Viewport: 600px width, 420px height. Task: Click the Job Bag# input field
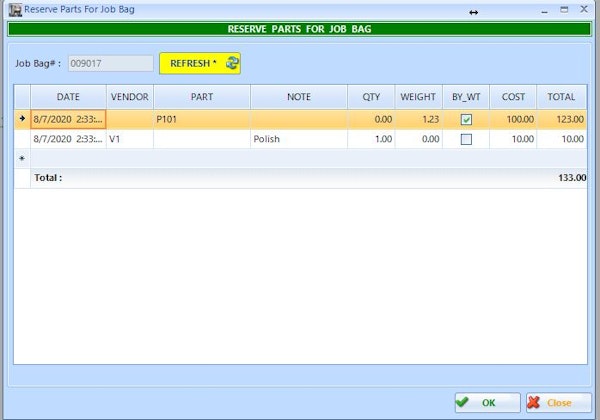110,63
